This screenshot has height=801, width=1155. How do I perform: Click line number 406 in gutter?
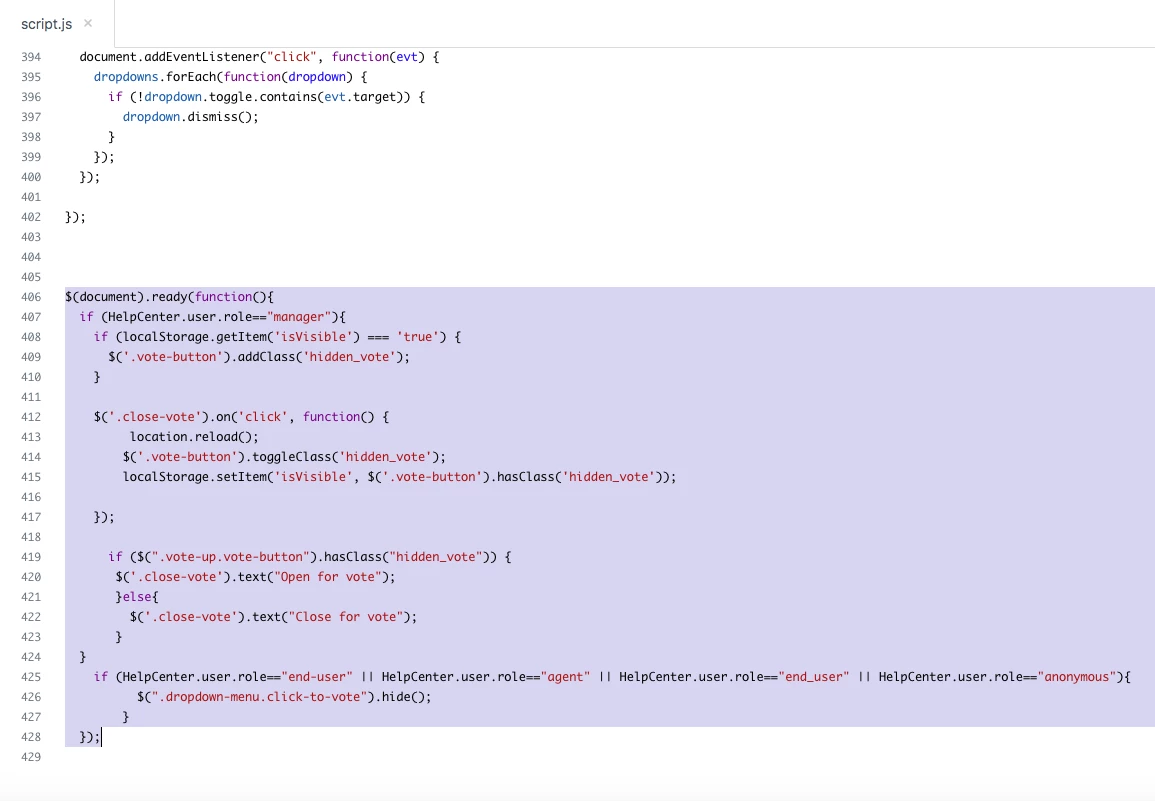[x=31, y=297]
